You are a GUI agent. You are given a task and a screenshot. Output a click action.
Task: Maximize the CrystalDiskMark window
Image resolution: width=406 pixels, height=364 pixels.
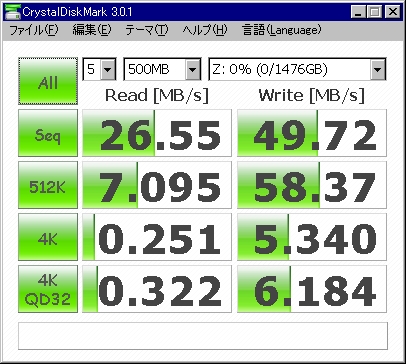pyautogui.click(x=375, y=12)
